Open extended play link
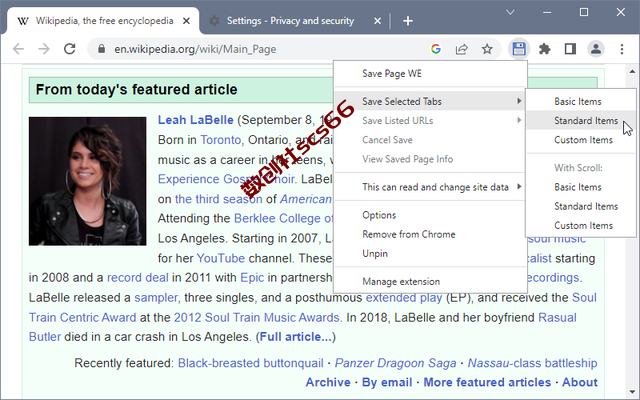Screen dimensions: 640x400 [x=404, y=298]
